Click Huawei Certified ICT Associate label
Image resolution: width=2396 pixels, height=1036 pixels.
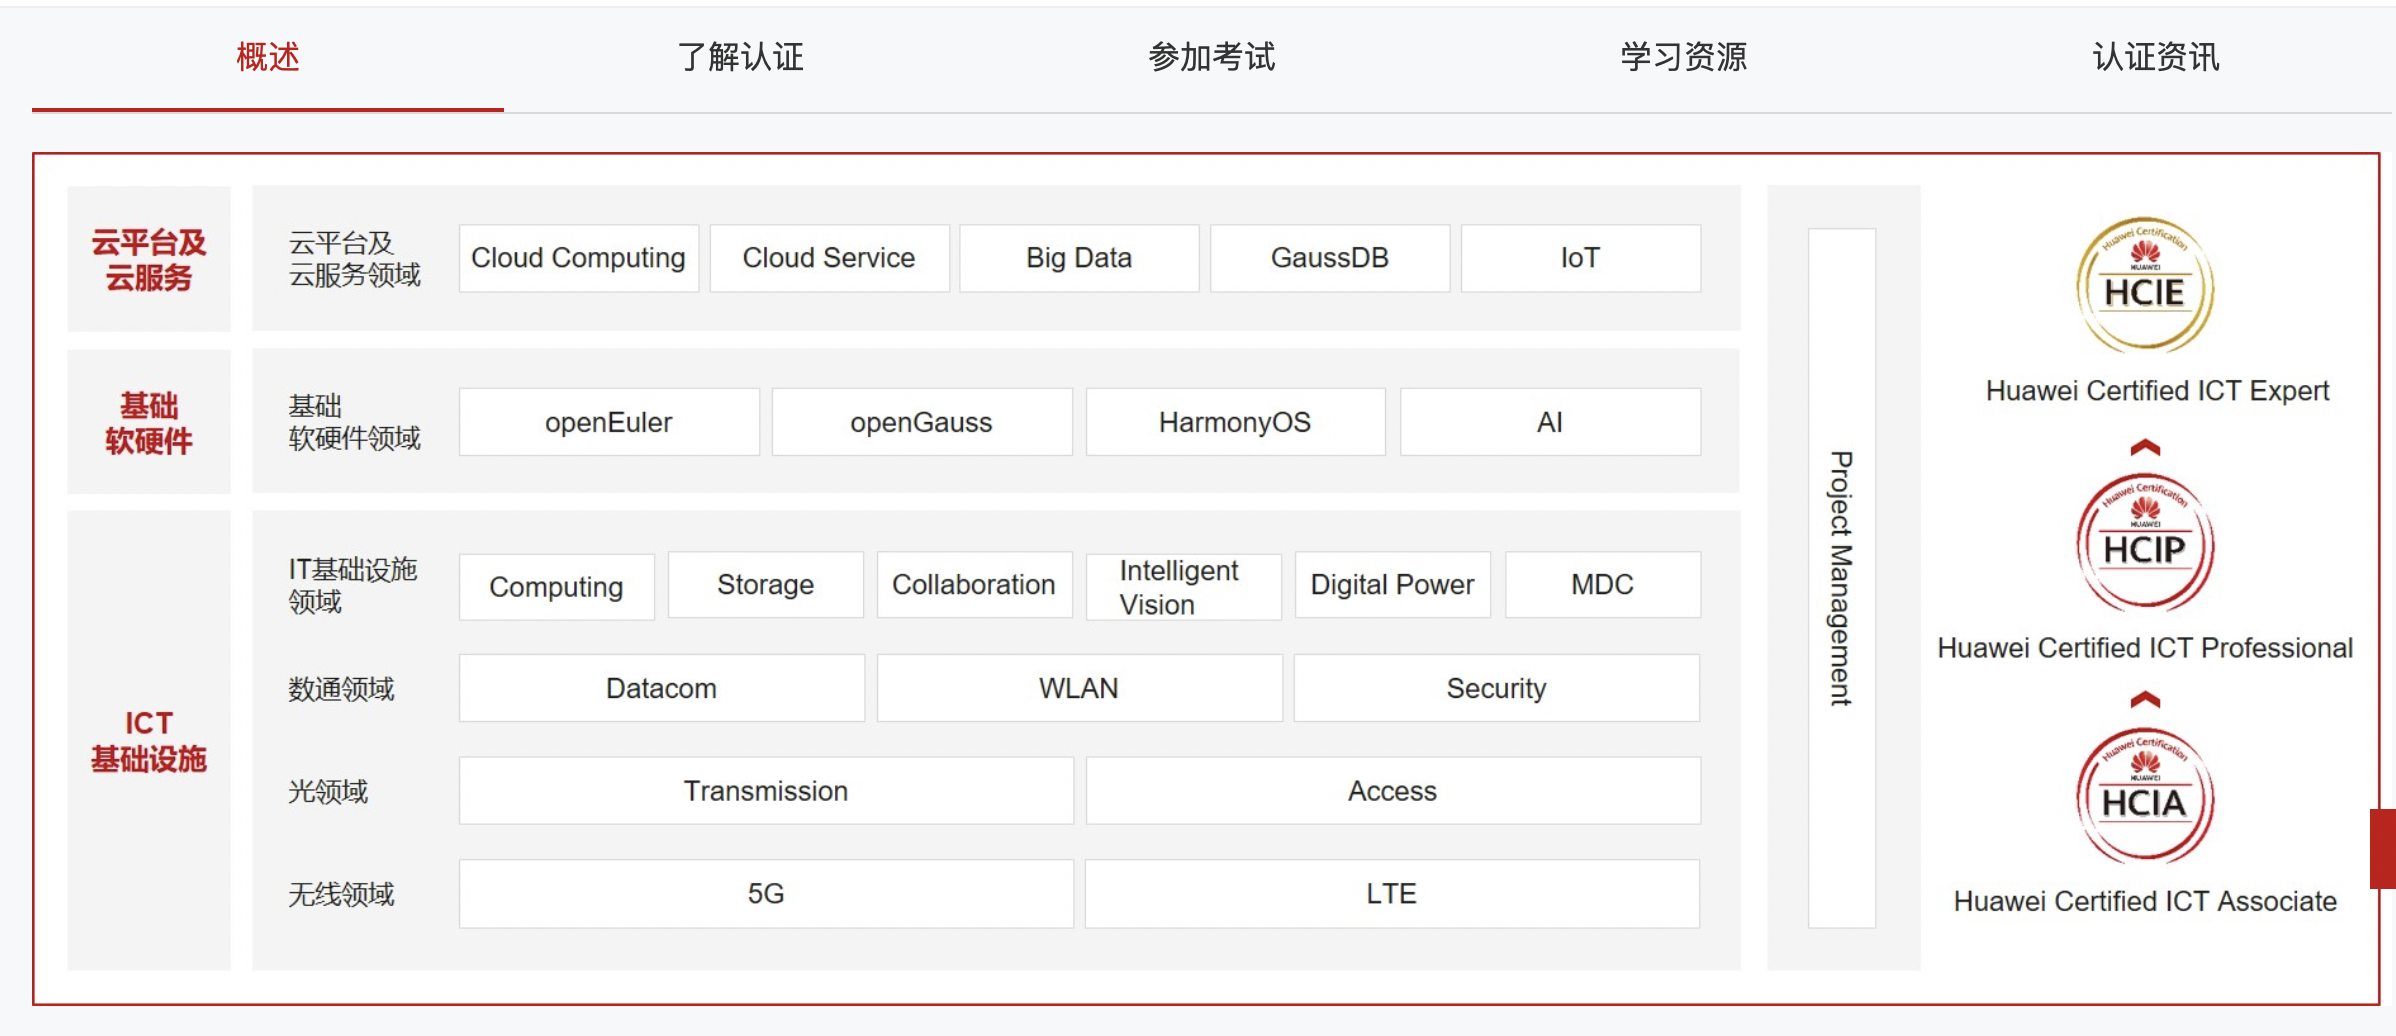coord(2145,901)
